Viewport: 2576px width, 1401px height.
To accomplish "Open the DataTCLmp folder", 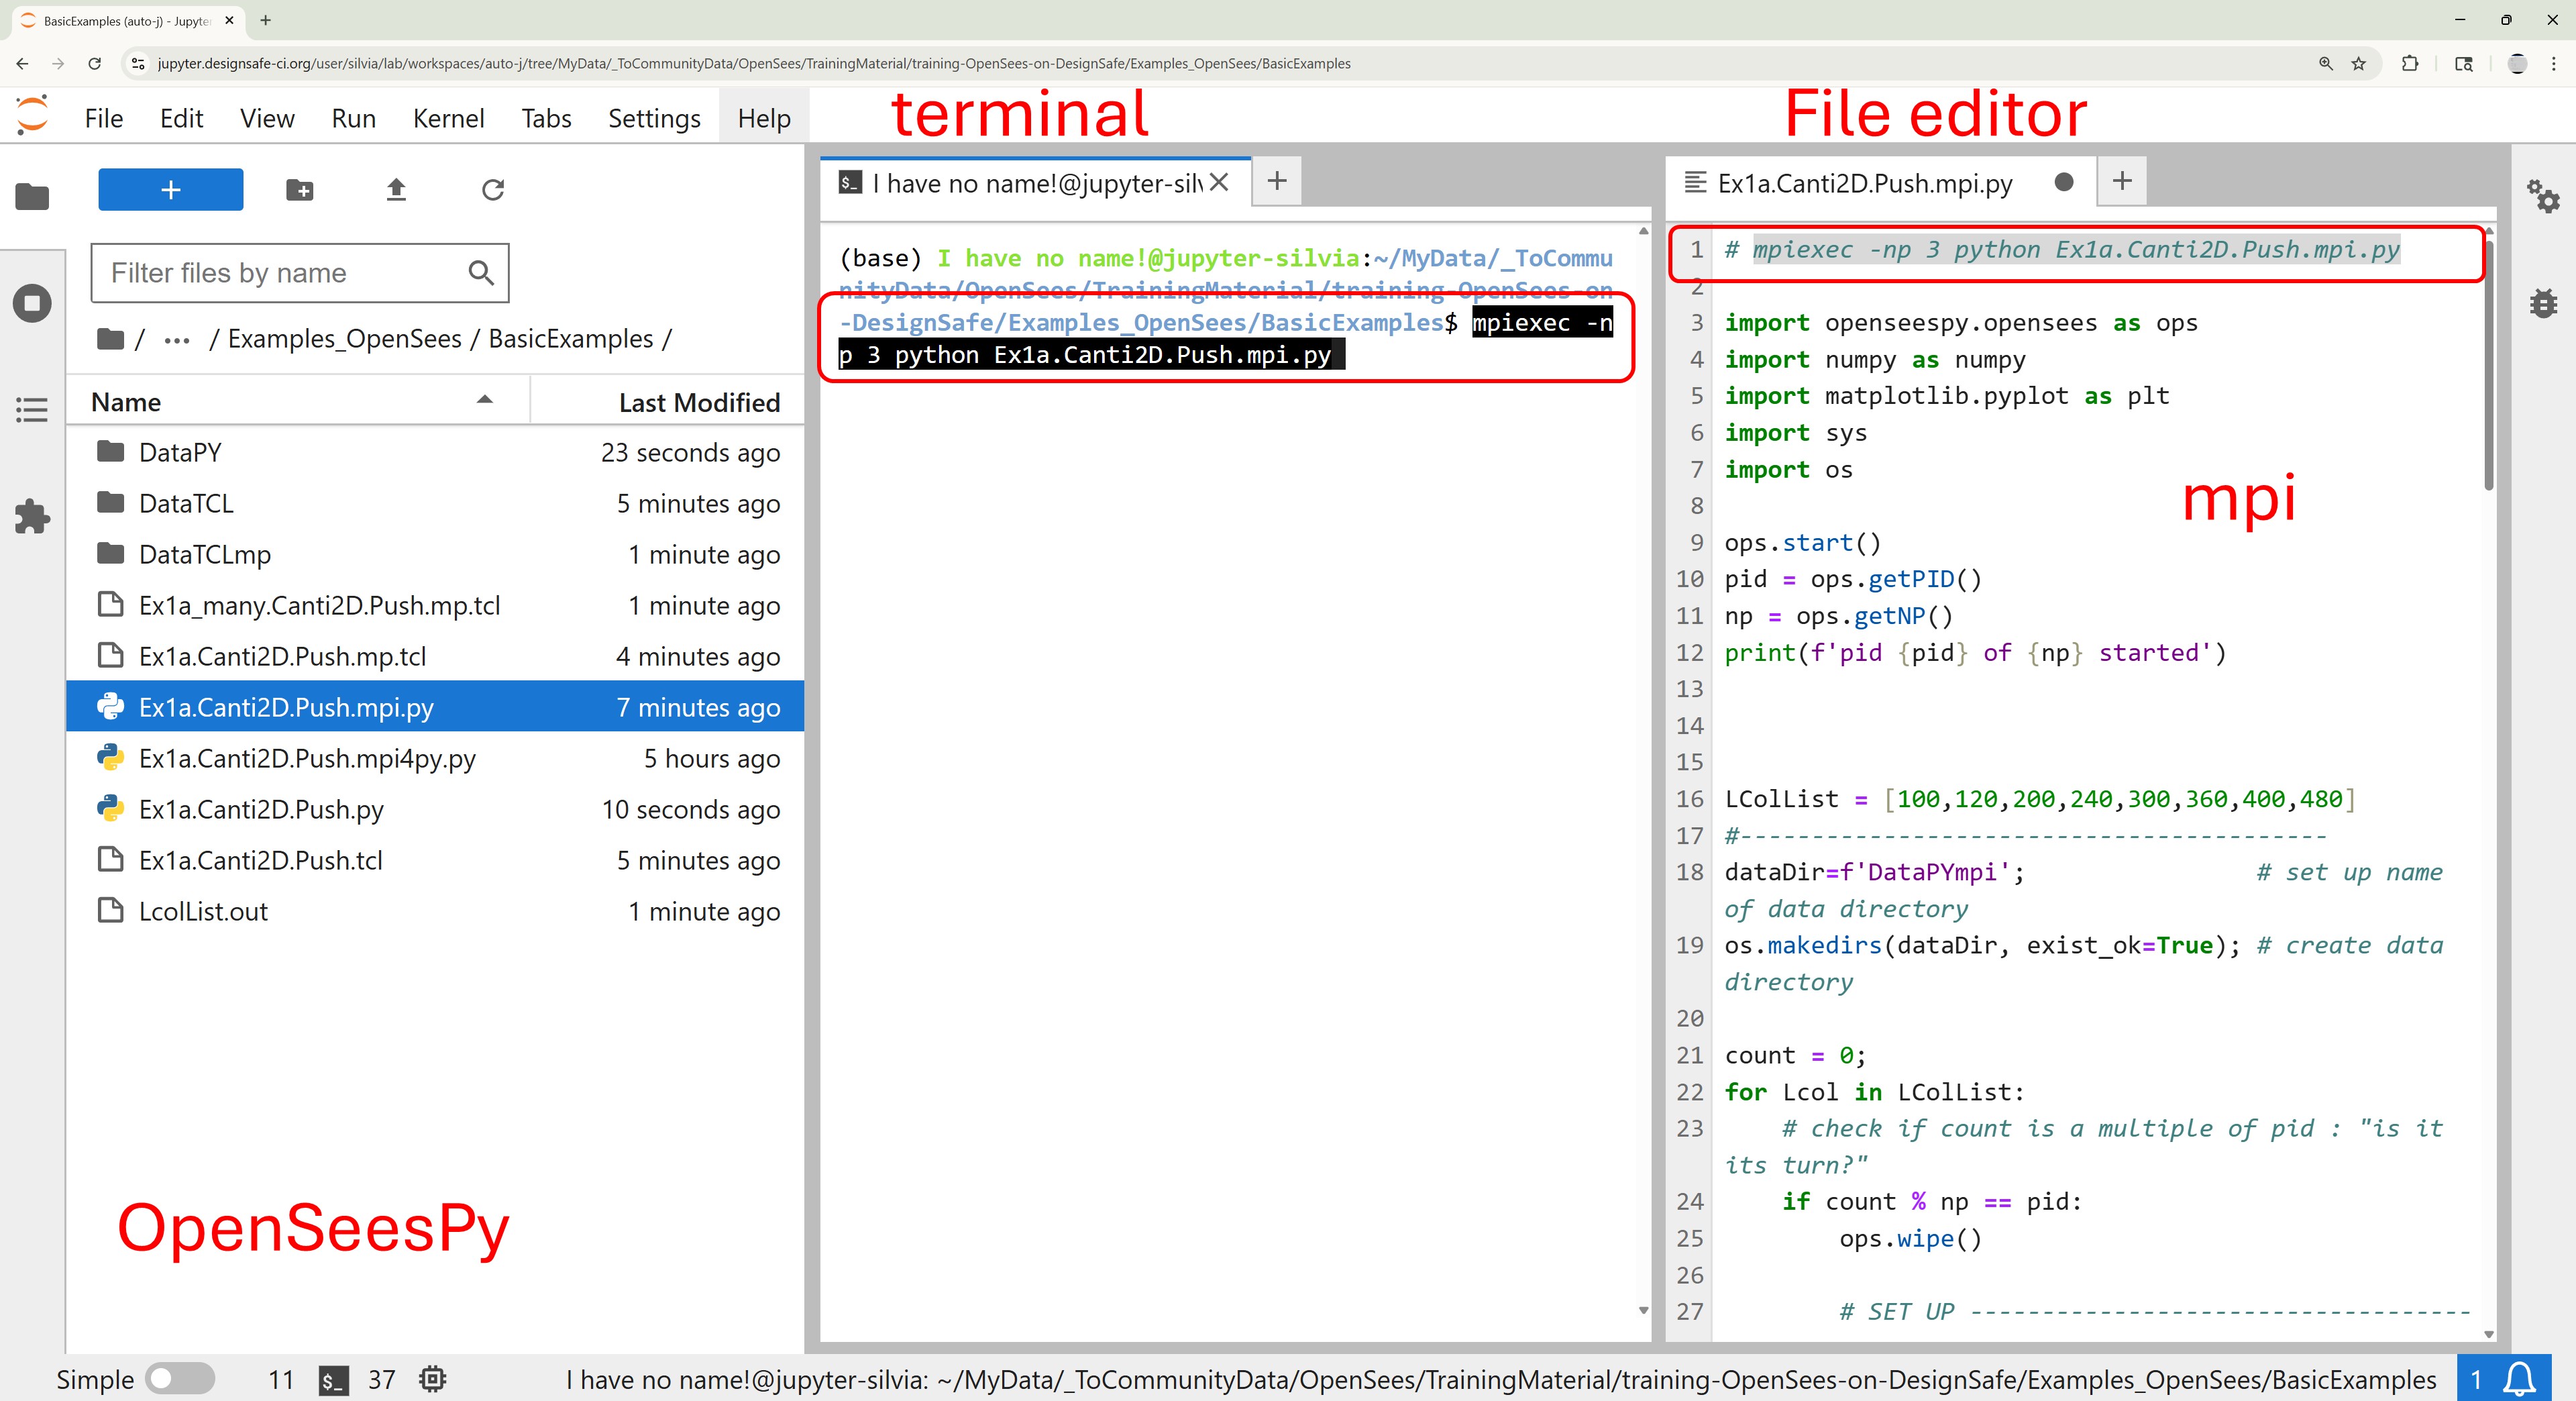I will pyautogui.click(x=204, y=554).
